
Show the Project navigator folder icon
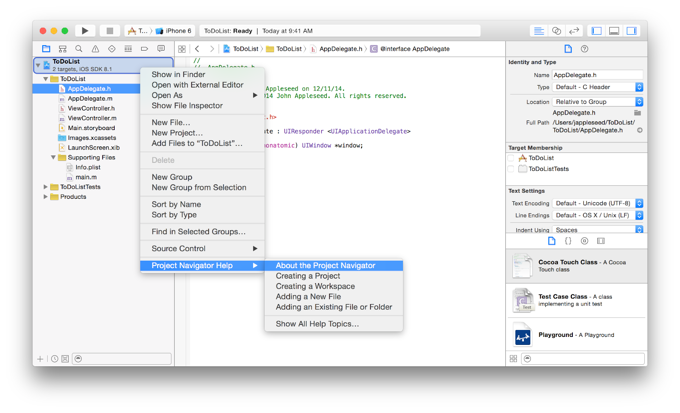[x=46, y=49]
